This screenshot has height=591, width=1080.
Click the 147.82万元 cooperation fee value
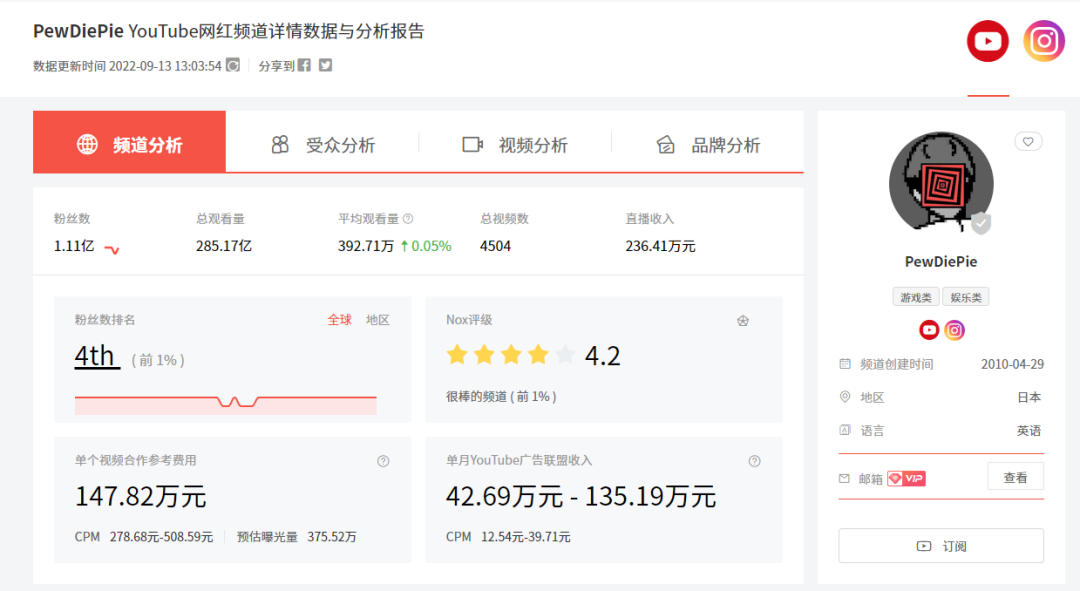141,496
